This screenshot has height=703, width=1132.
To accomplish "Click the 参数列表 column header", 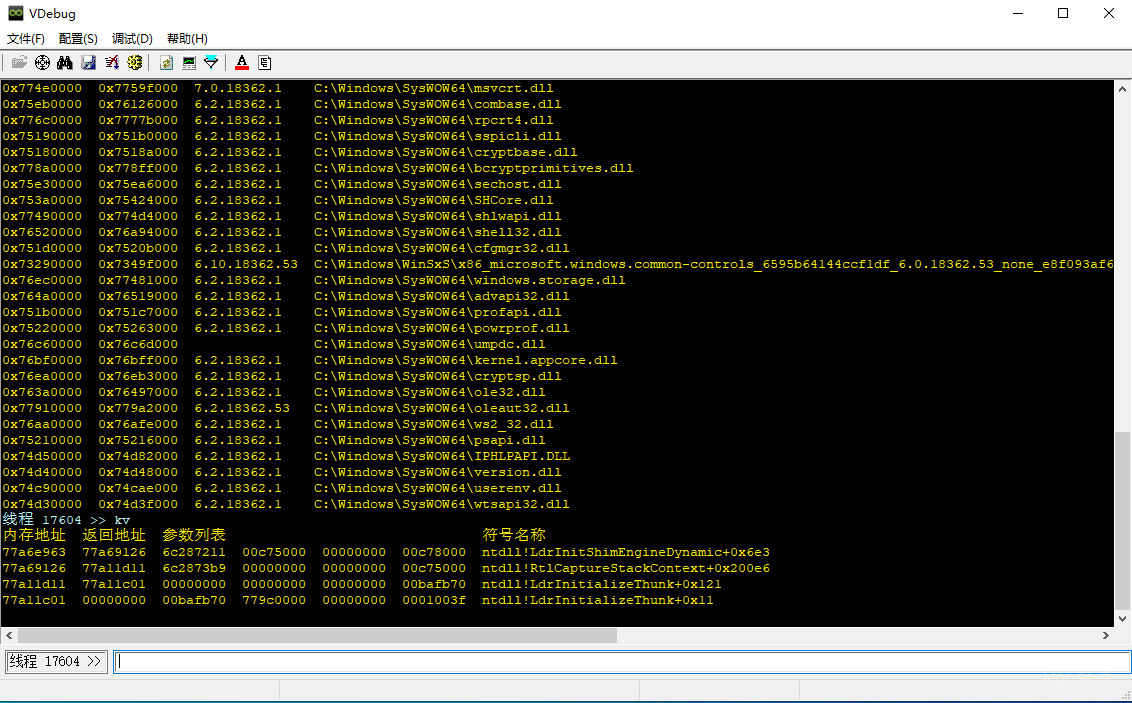I will click(x=194, y=535).
